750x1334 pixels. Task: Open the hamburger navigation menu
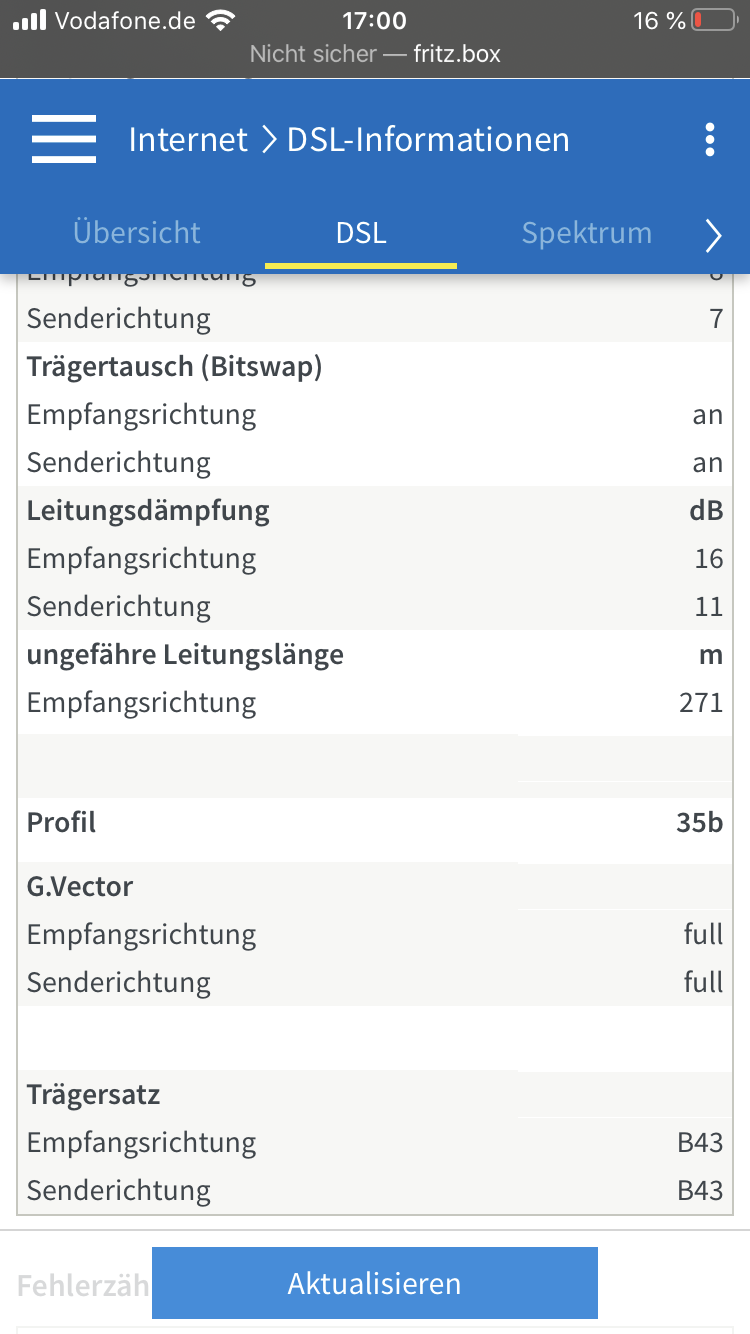coord(64,139)
